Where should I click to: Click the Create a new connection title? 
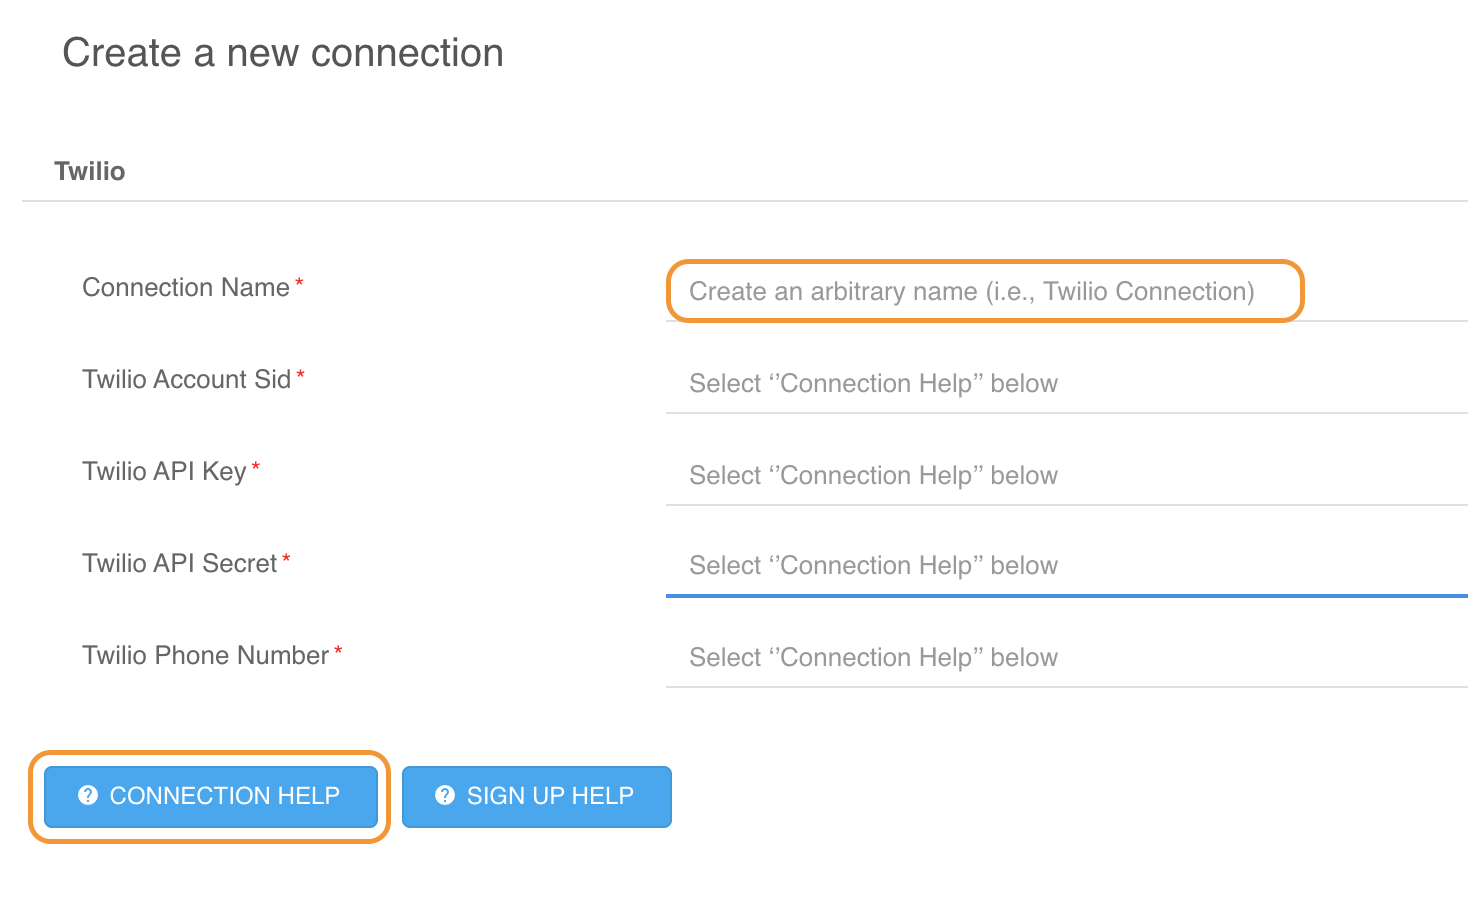[x=283, y=53]
